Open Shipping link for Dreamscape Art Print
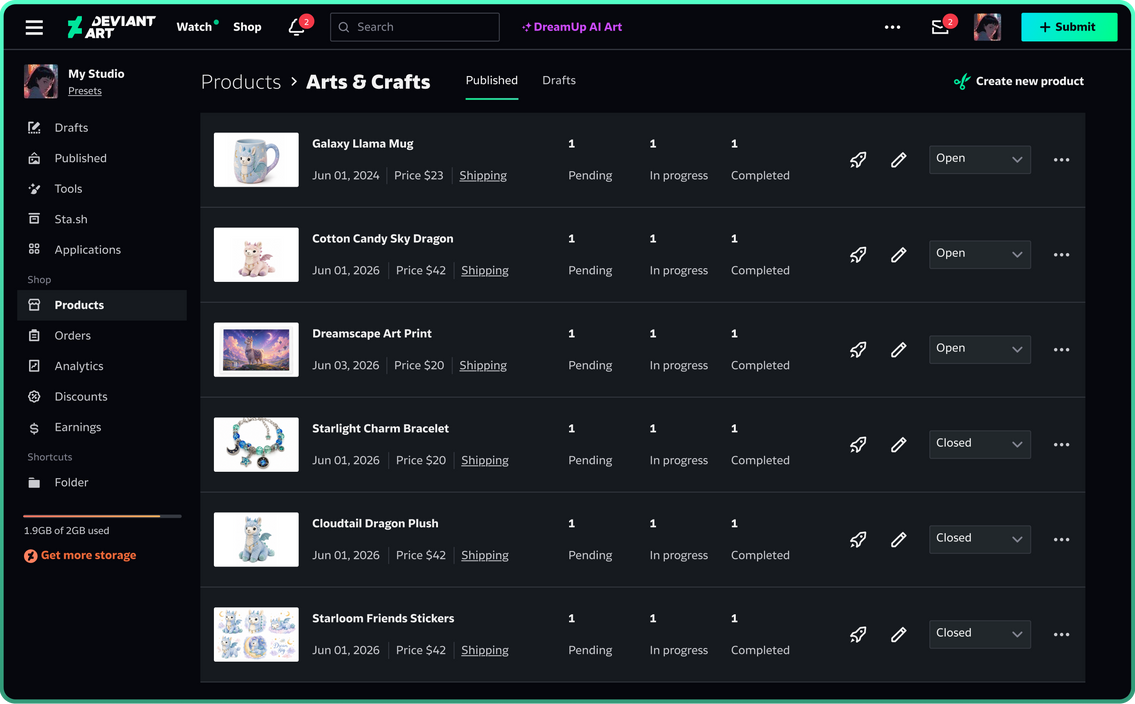The height and width of the screenshot is (704, 1135). click(483, 365)
